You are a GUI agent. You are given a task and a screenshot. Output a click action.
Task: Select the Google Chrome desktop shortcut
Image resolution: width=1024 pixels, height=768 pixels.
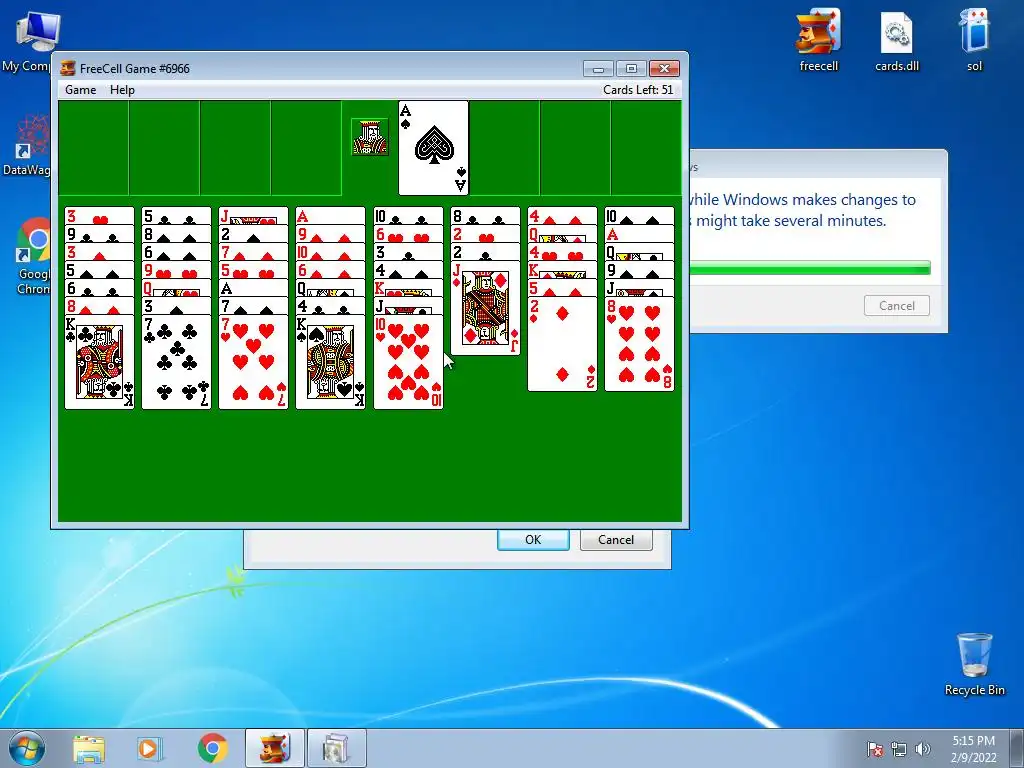(x=34, y=257)
